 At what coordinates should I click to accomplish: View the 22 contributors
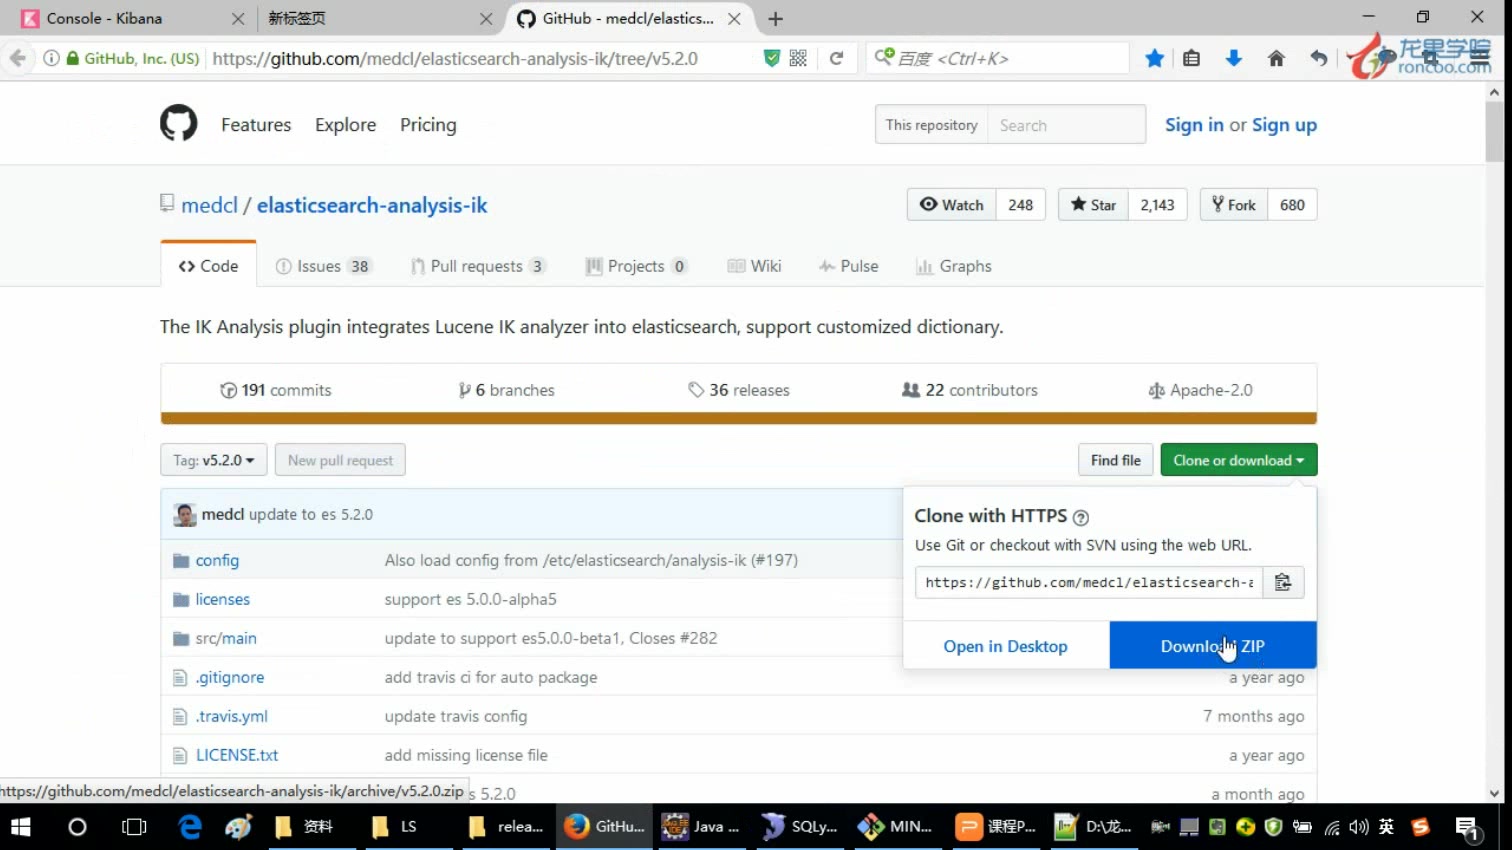coord(970,390)
